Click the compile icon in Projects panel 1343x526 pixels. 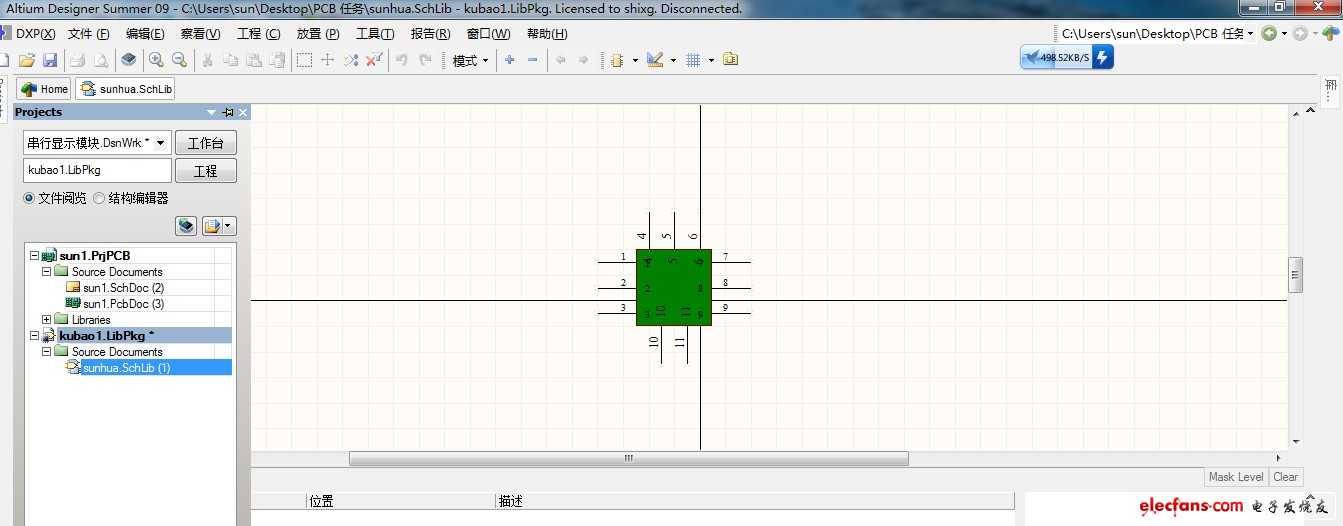tap(186, 226)
